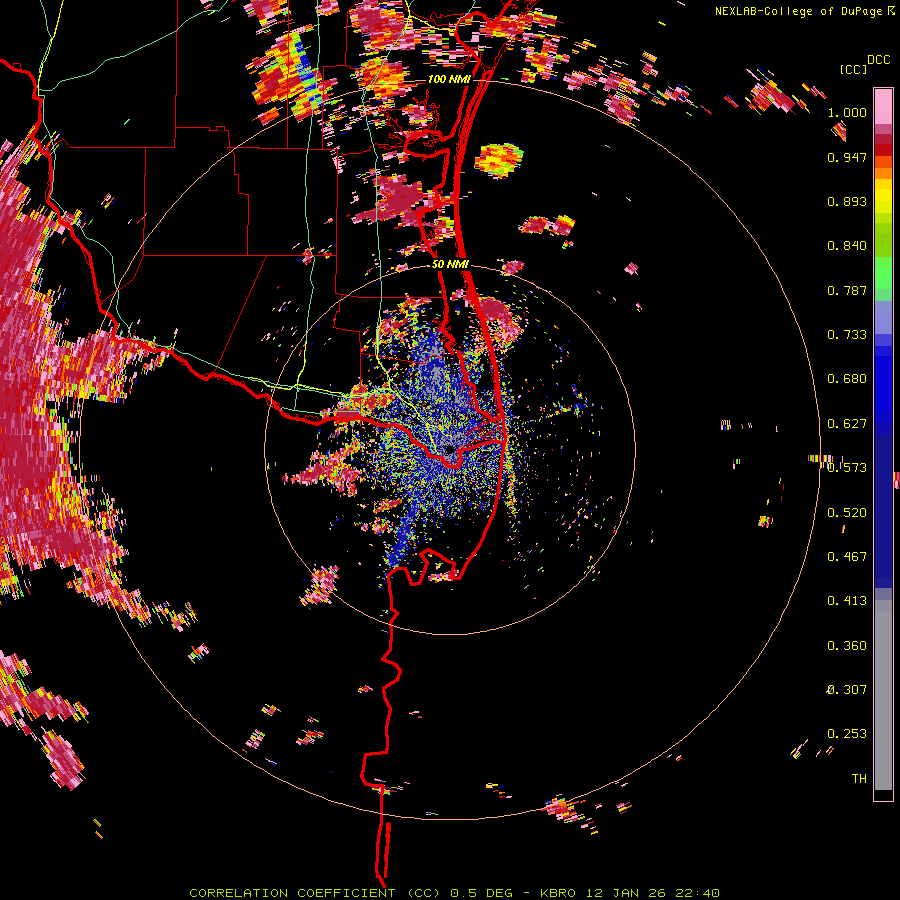
Task: Click the 0.947 scale value
Action: coord(847,157)
